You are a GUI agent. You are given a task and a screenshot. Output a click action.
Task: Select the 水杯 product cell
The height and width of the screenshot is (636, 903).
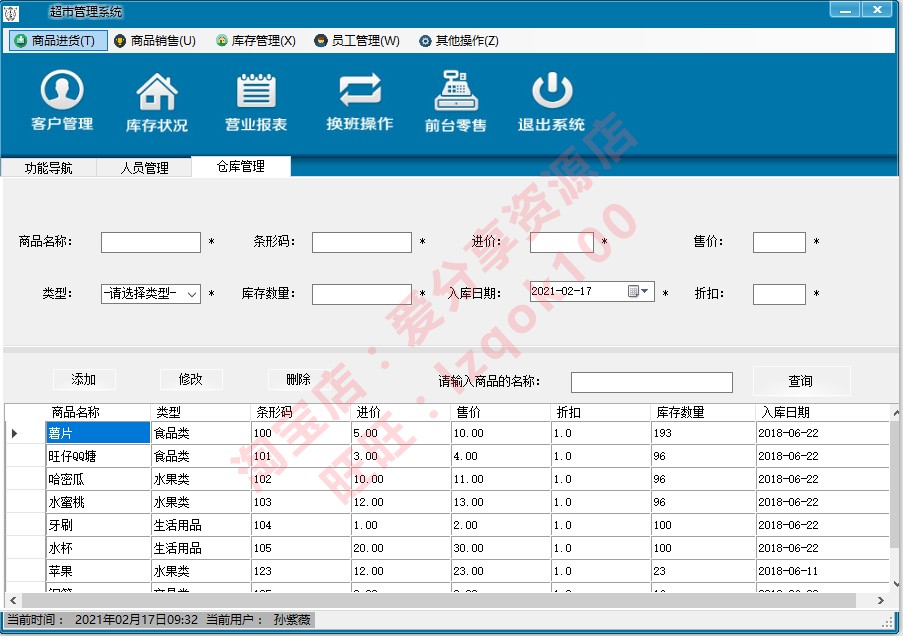98,548
